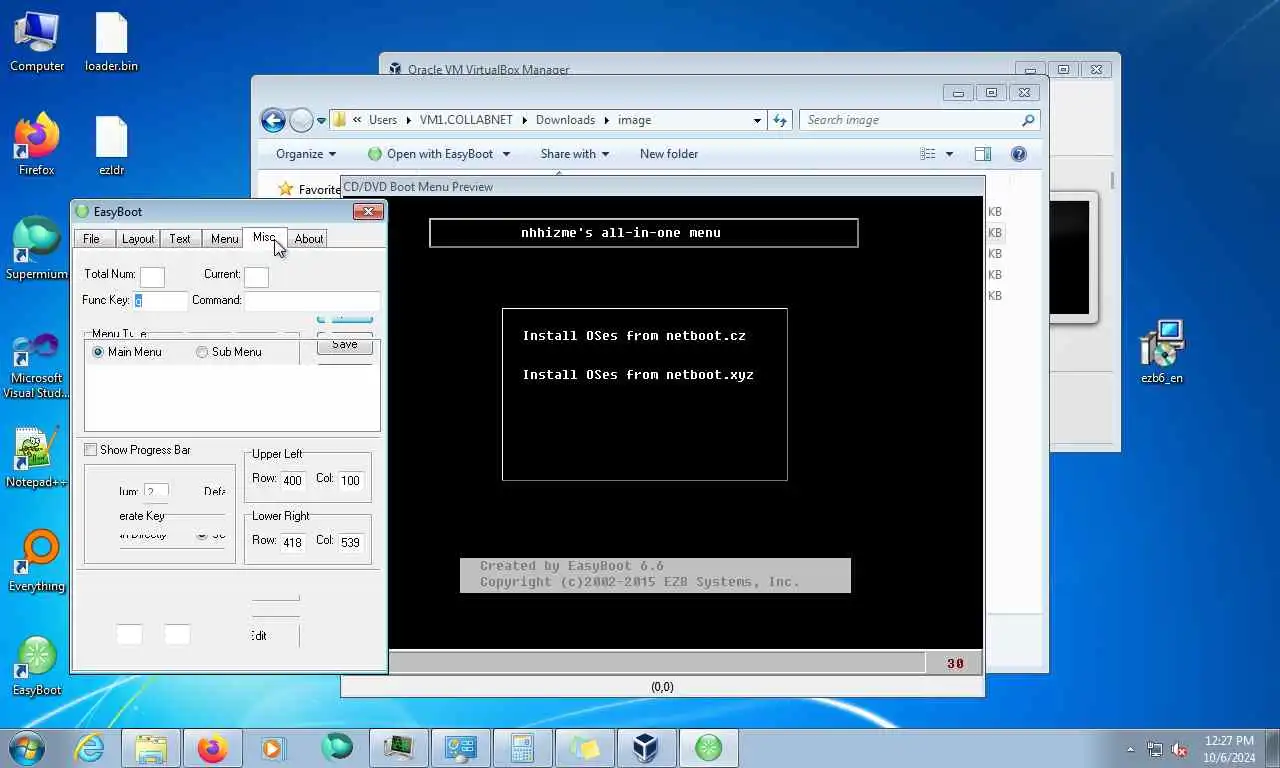Select the Sub Menu radio button
Viewport: 1280px width, 768px height.
[202, 352]
